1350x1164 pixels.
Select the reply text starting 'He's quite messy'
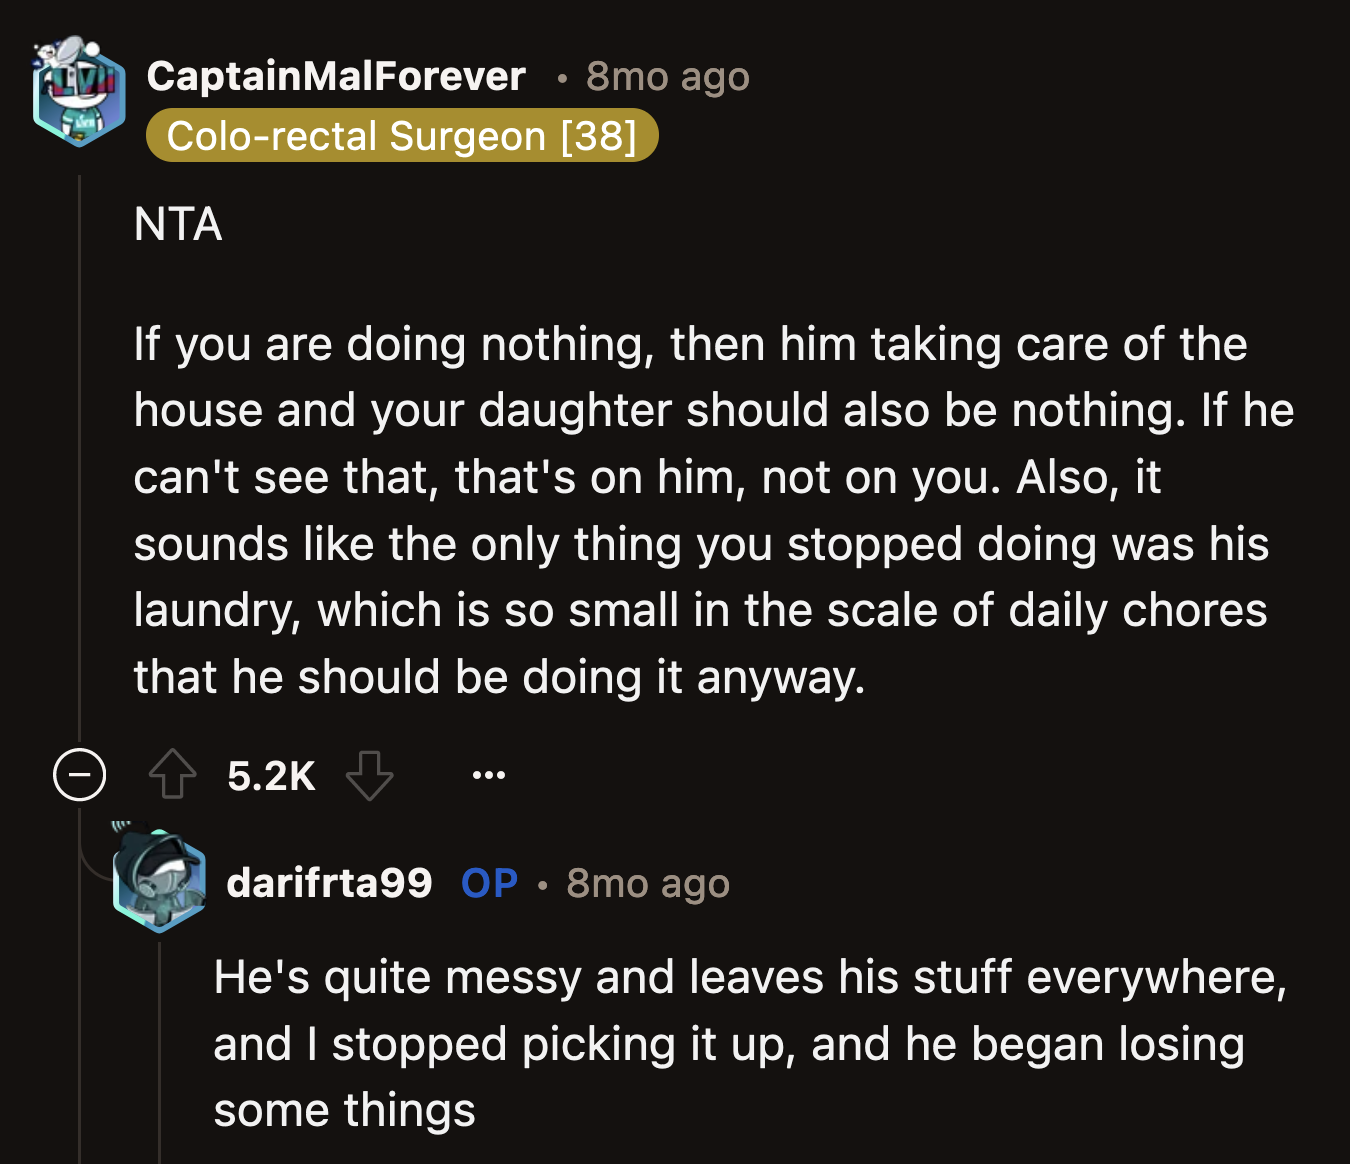coord(700,1042)
